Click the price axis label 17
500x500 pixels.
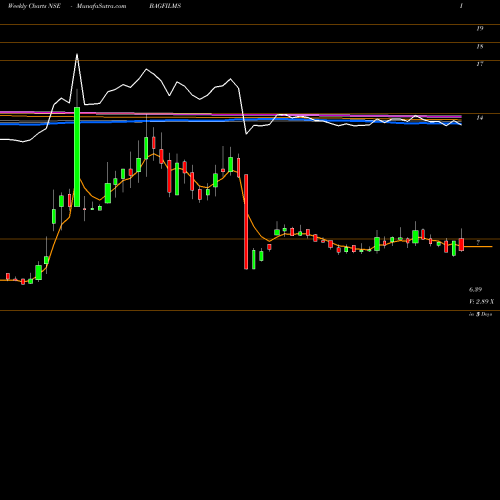pos(480,64)
